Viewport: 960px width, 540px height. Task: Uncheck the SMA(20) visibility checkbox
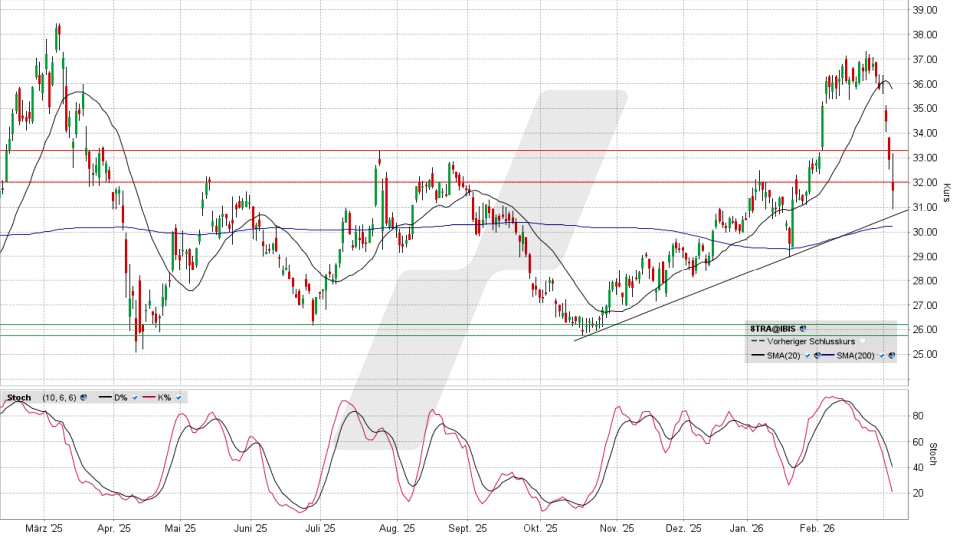point(806,354)
